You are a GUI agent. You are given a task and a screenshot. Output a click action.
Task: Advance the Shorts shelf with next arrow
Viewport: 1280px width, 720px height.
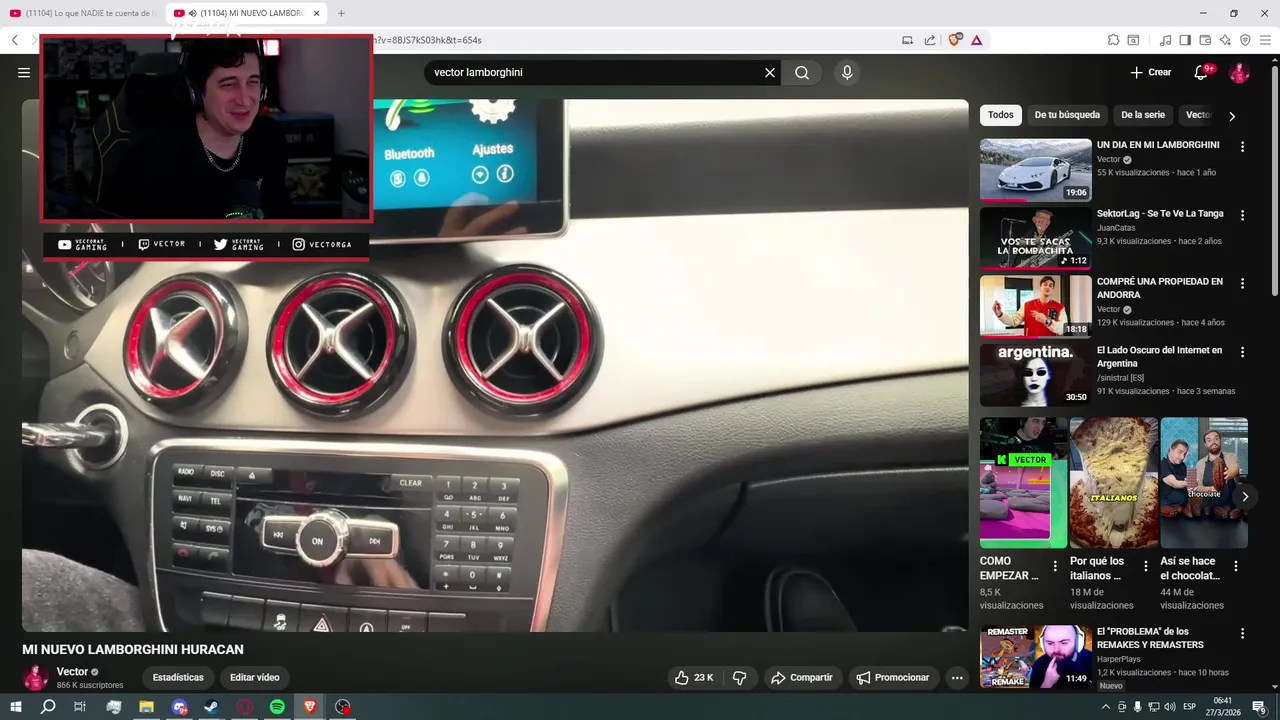click(1245, 496)
